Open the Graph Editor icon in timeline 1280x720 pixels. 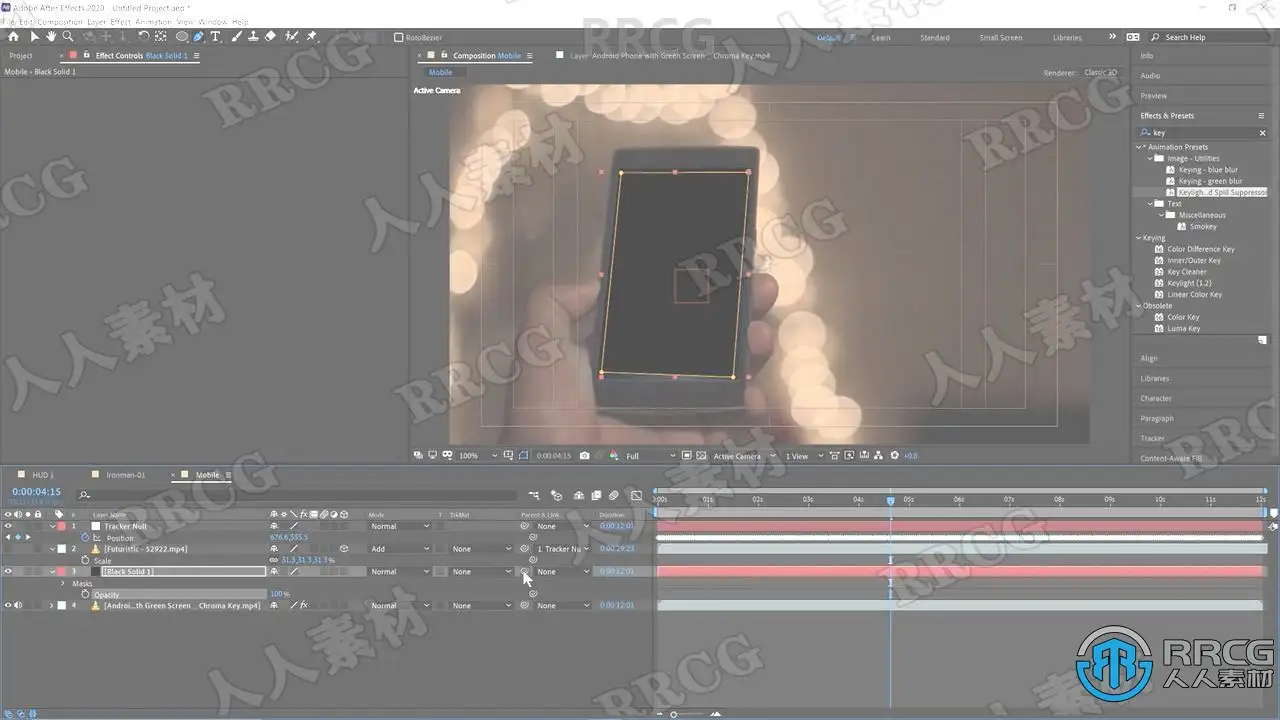point(636,495)
